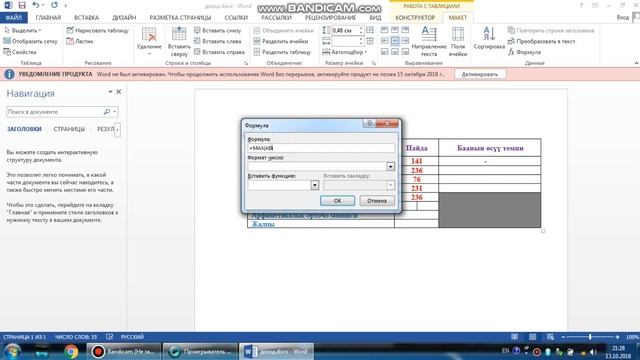This screenshot has height=360, width=640.
Task: Click the formula text field with =MAX(AB
Action: [321, 148]
